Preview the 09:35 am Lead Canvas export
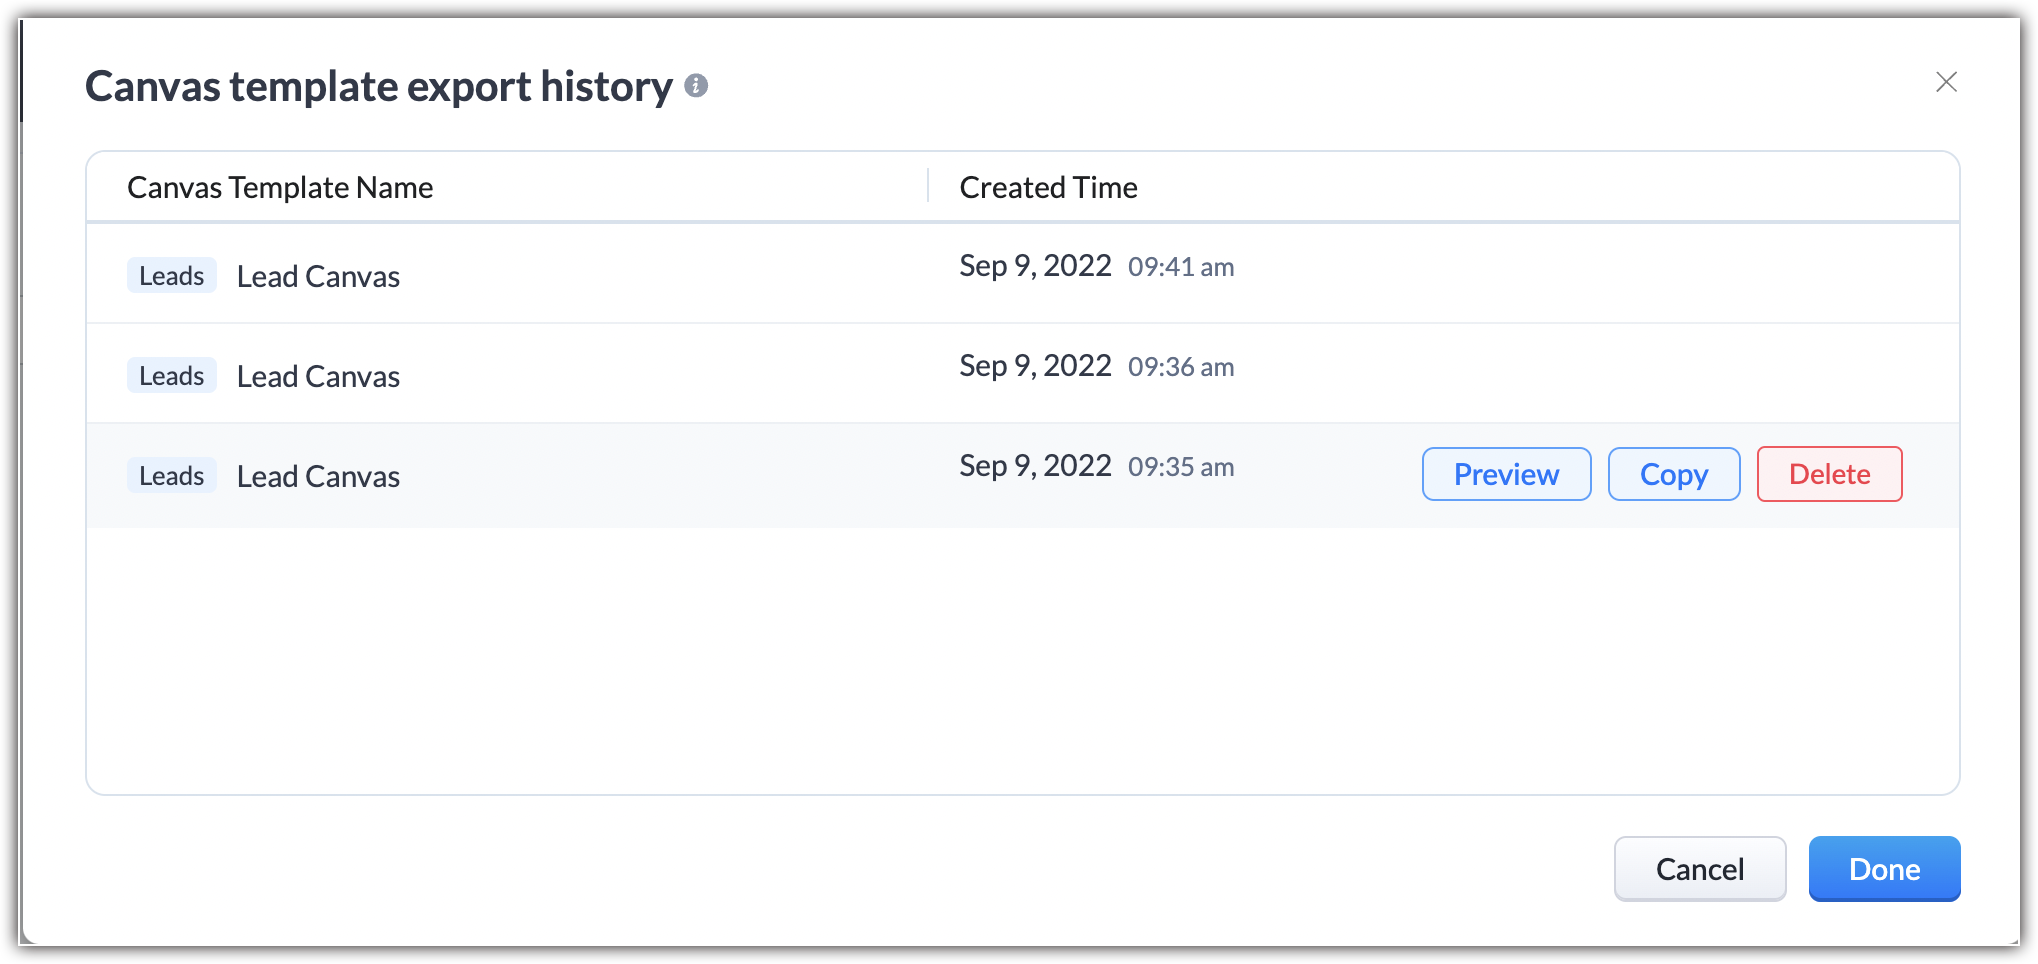This screenshot has width=2038, height=964. (1505, 474)
